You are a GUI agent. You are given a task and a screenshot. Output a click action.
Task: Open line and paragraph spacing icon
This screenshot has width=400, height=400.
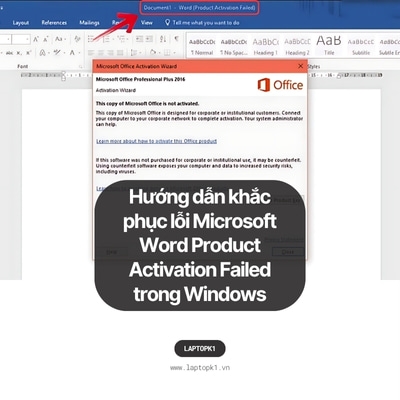(134, 53)
